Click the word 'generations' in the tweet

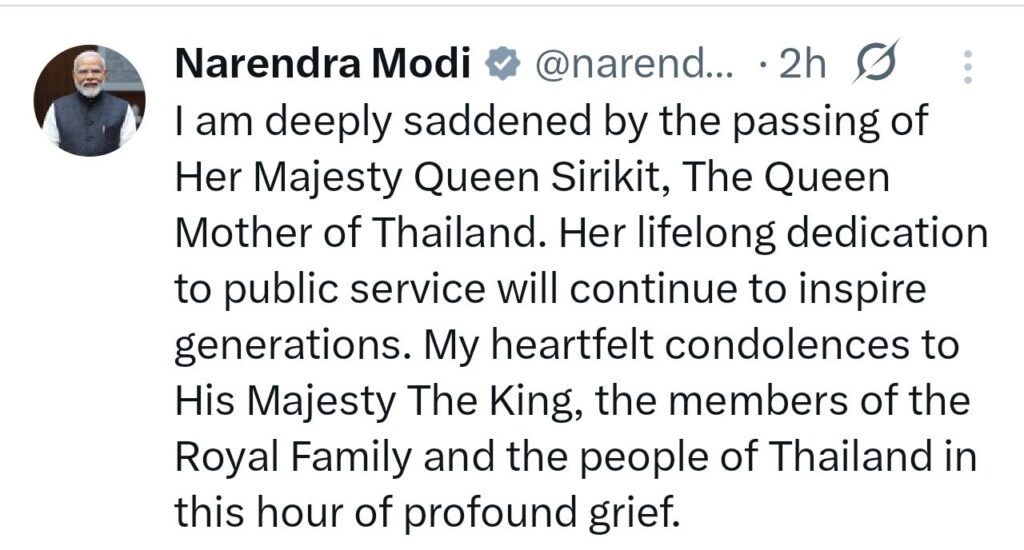point(291,347)
